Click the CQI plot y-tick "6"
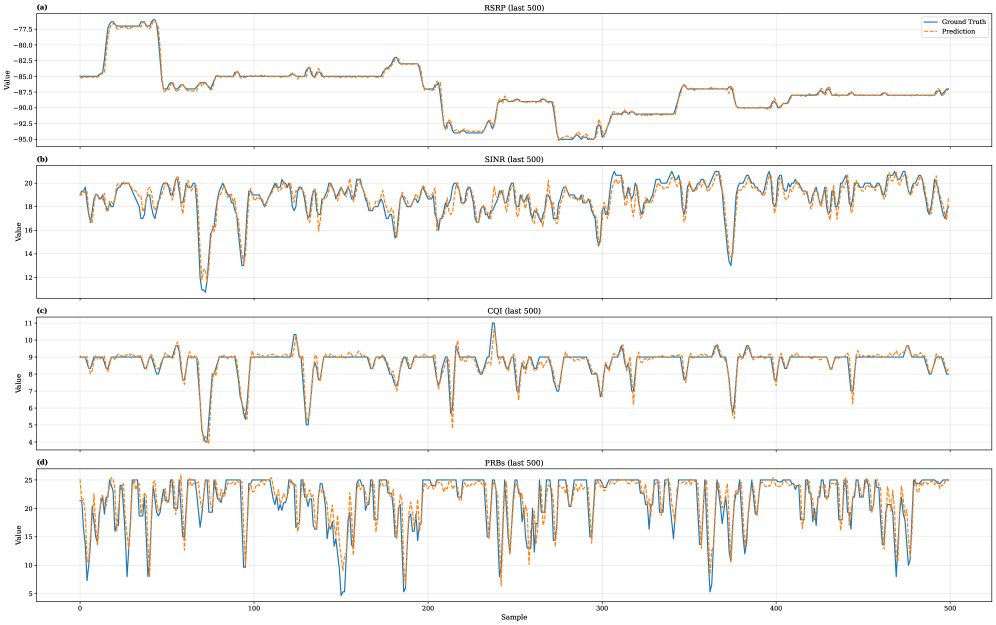The height and width of the screenshot is (625, 996). point(30,408)
